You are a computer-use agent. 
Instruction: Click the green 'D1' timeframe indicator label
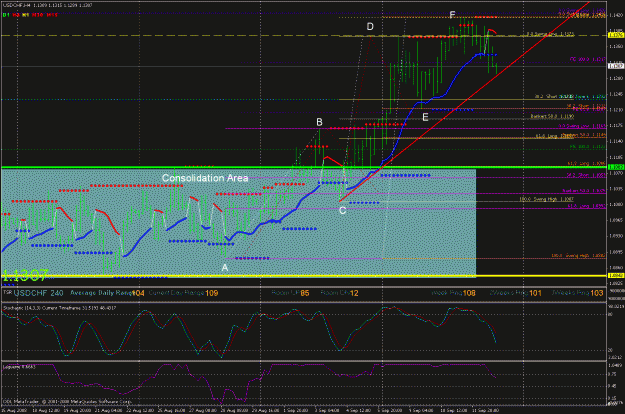tap(6, 15)
